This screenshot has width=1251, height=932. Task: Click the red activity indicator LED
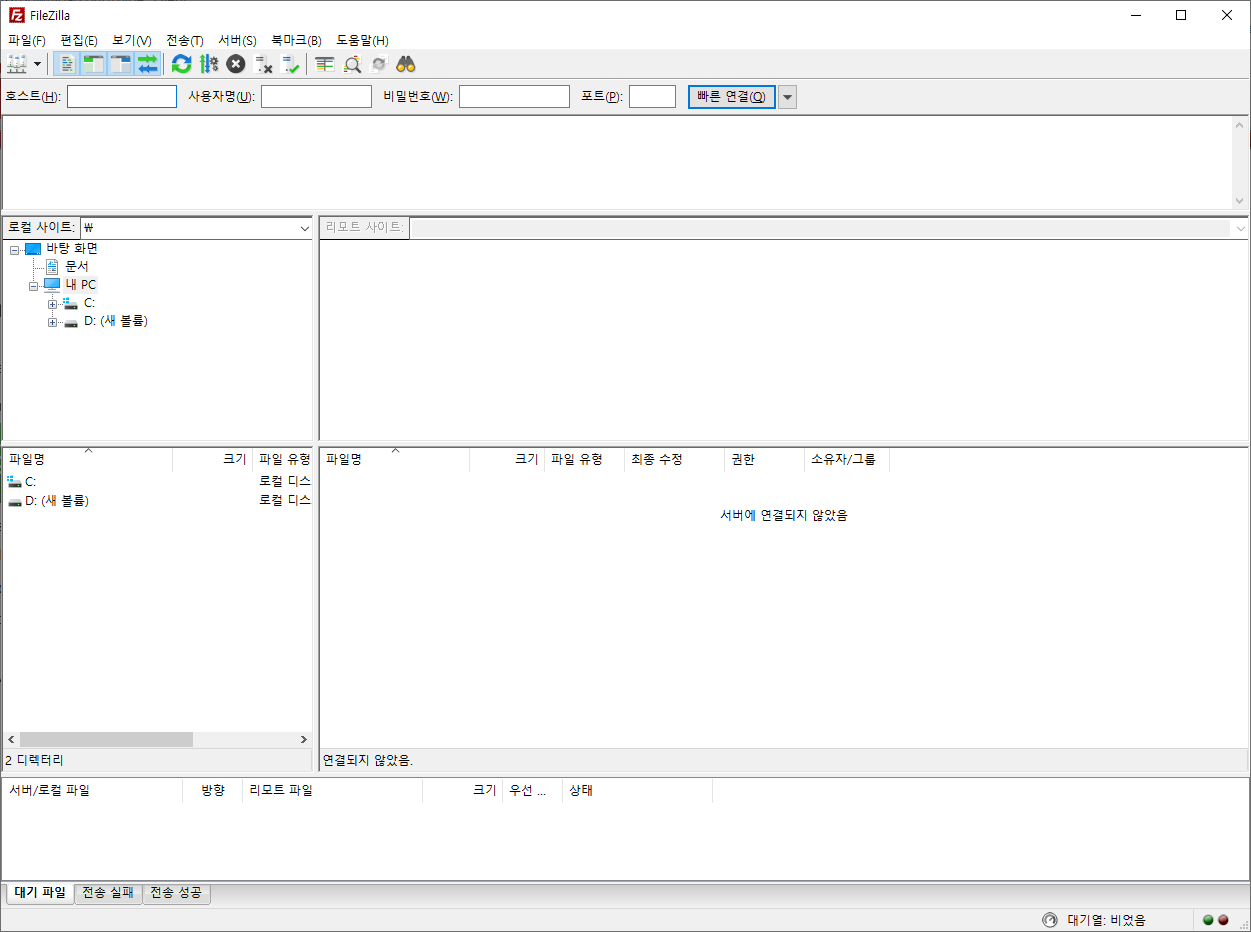[x=1223, y=920]
